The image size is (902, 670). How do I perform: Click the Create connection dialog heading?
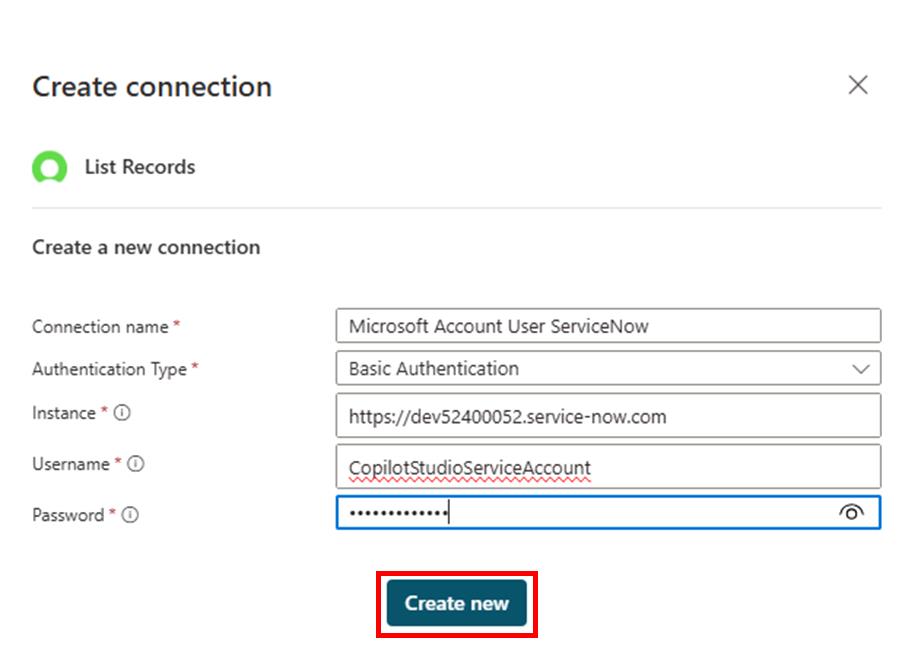(x=152, y=87)
